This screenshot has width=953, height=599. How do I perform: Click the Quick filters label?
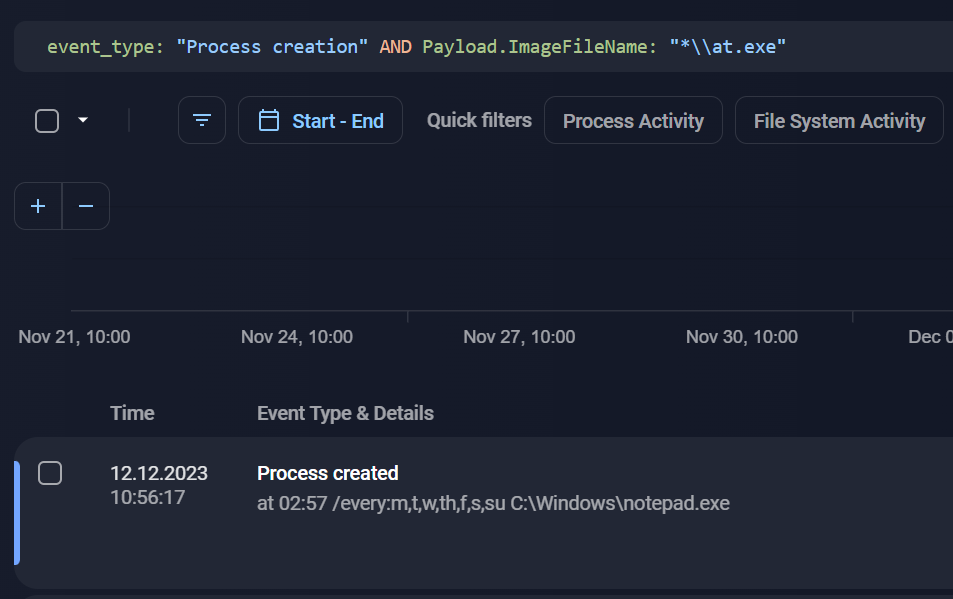point(479,120)
